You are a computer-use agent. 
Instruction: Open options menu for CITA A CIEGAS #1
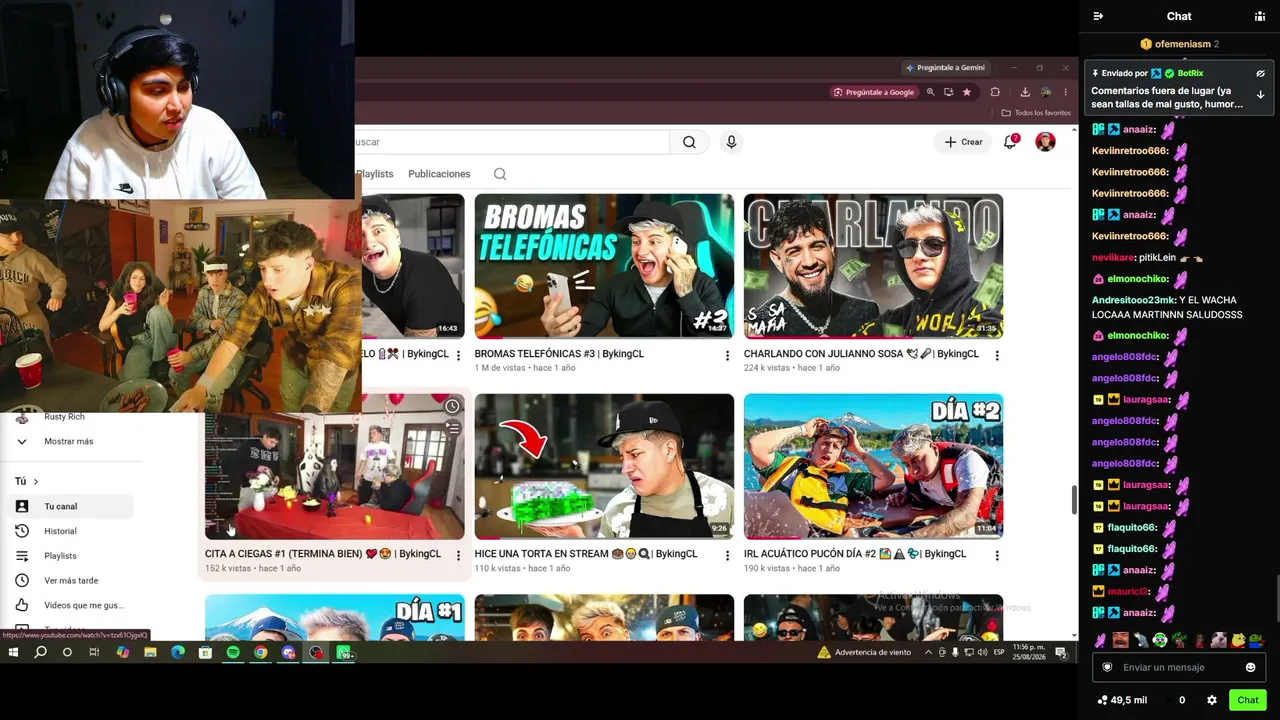click(x=458, y=555)
